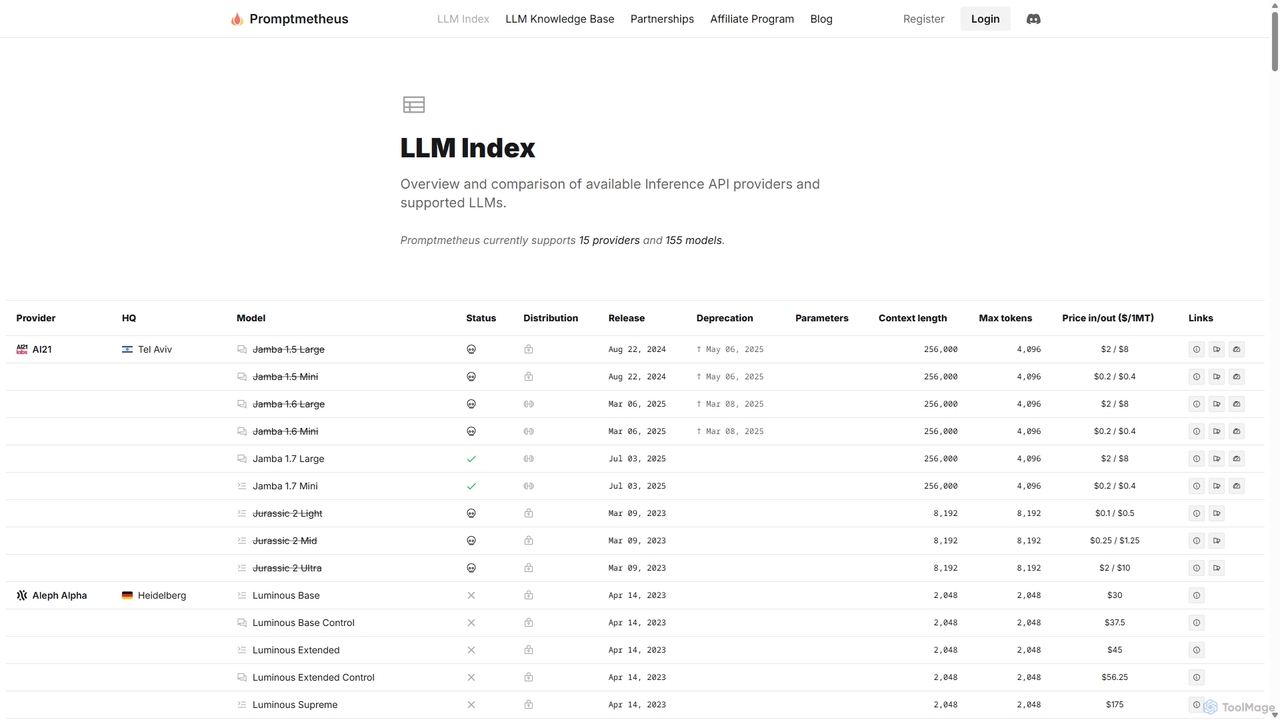Click the Heidelberg HQ cell
Image resolution: width=1280 pixels, height=720 pixels.
point(162,595)
